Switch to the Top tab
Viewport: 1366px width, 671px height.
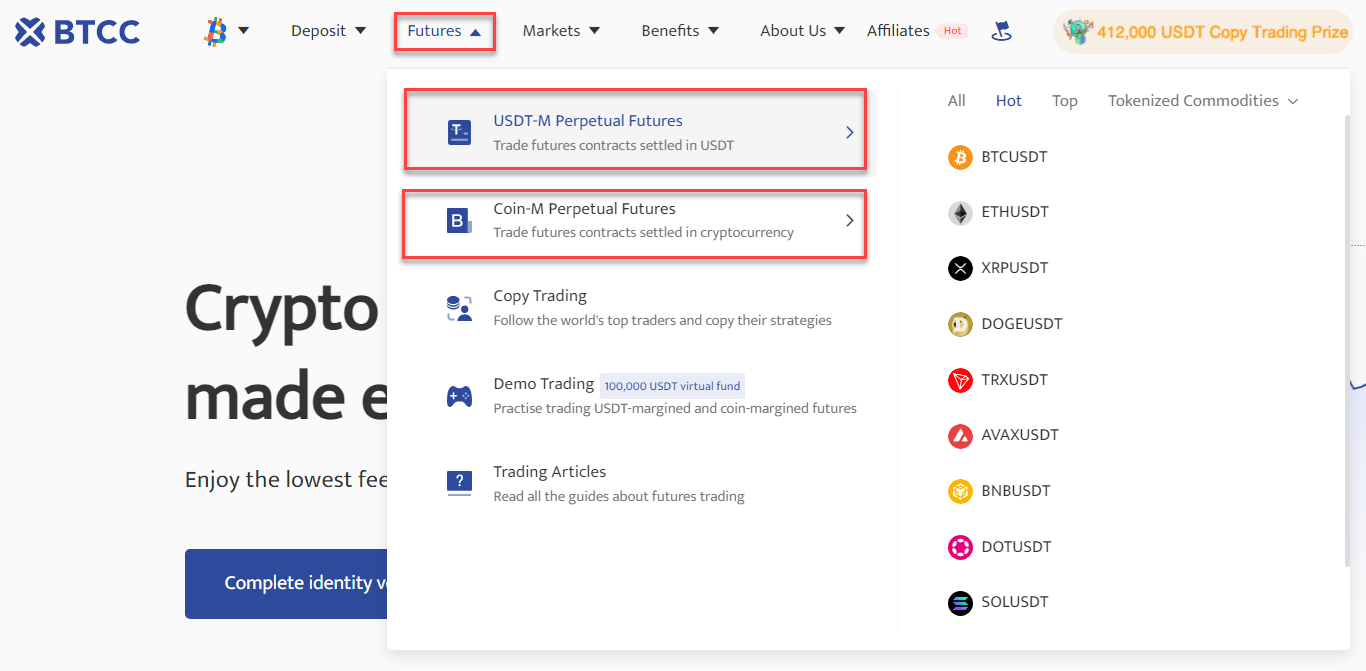tap(1065, 101)
